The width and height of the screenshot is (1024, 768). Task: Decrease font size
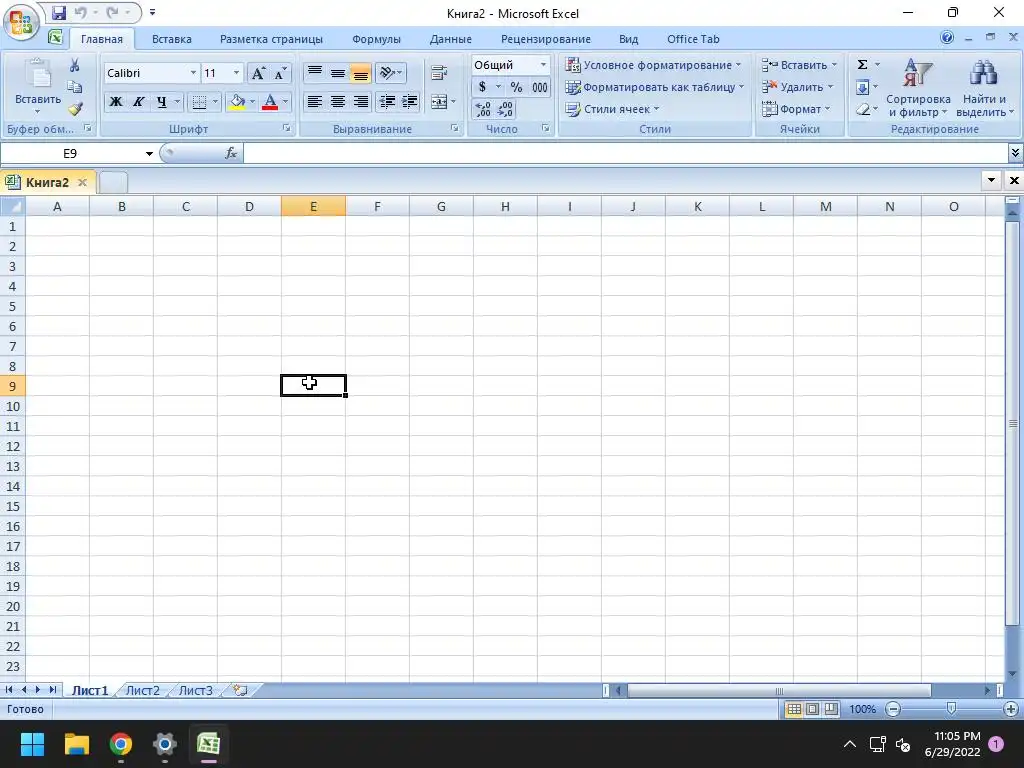click(x=280, y=73)
